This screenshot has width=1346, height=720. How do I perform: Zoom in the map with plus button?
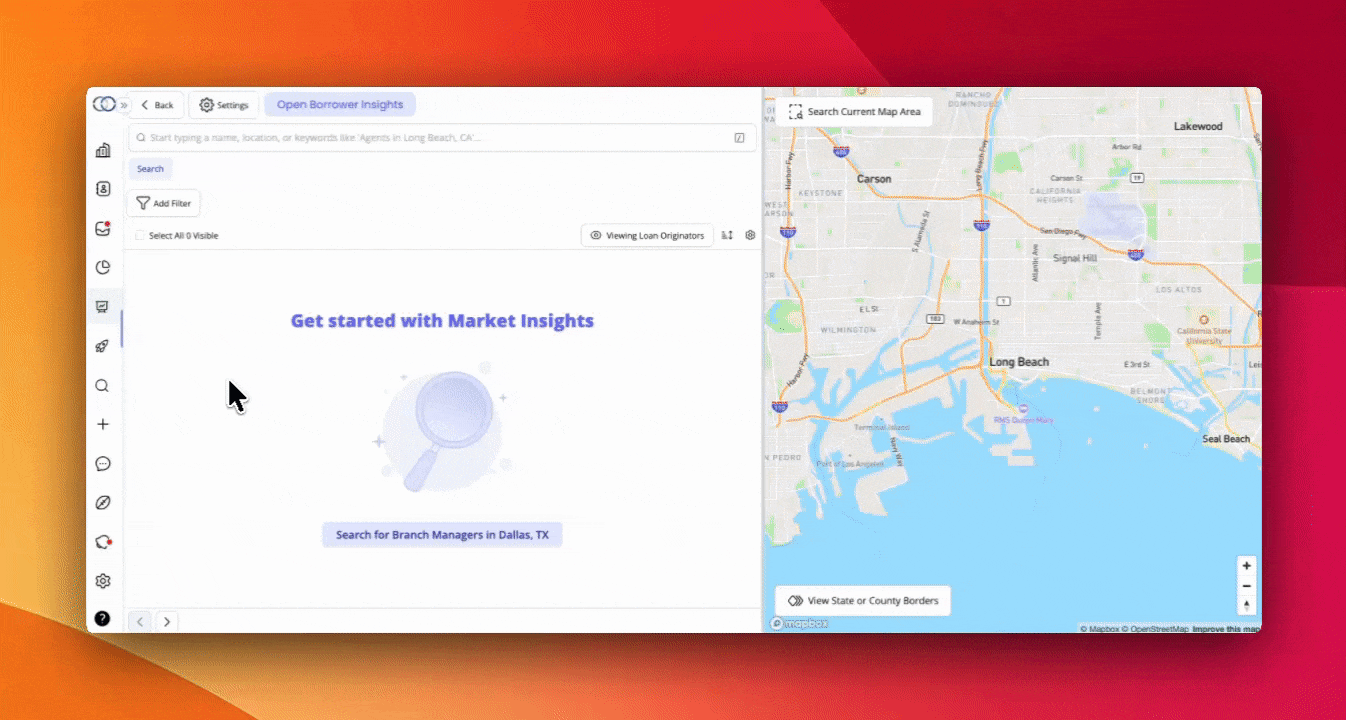(x=1246, y=566)
